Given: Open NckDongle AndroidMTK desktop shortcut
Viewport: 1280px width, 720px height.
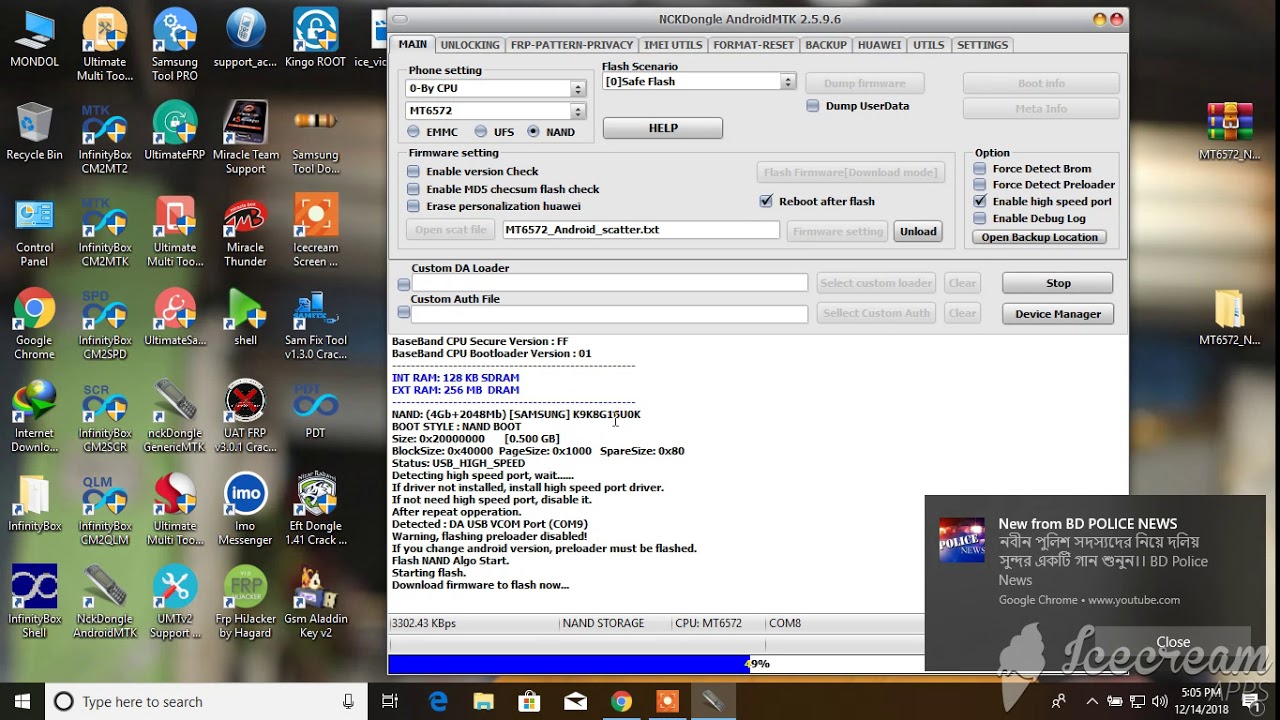Looking at the screenshot, I should pyautogui.click(x=105, y=603).
